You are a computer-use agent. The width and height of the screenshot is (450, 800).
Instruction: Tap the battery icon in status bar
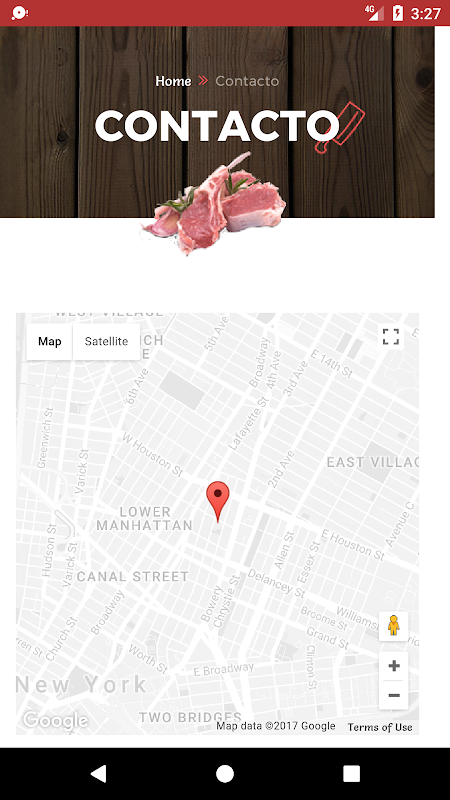point(397,13)
